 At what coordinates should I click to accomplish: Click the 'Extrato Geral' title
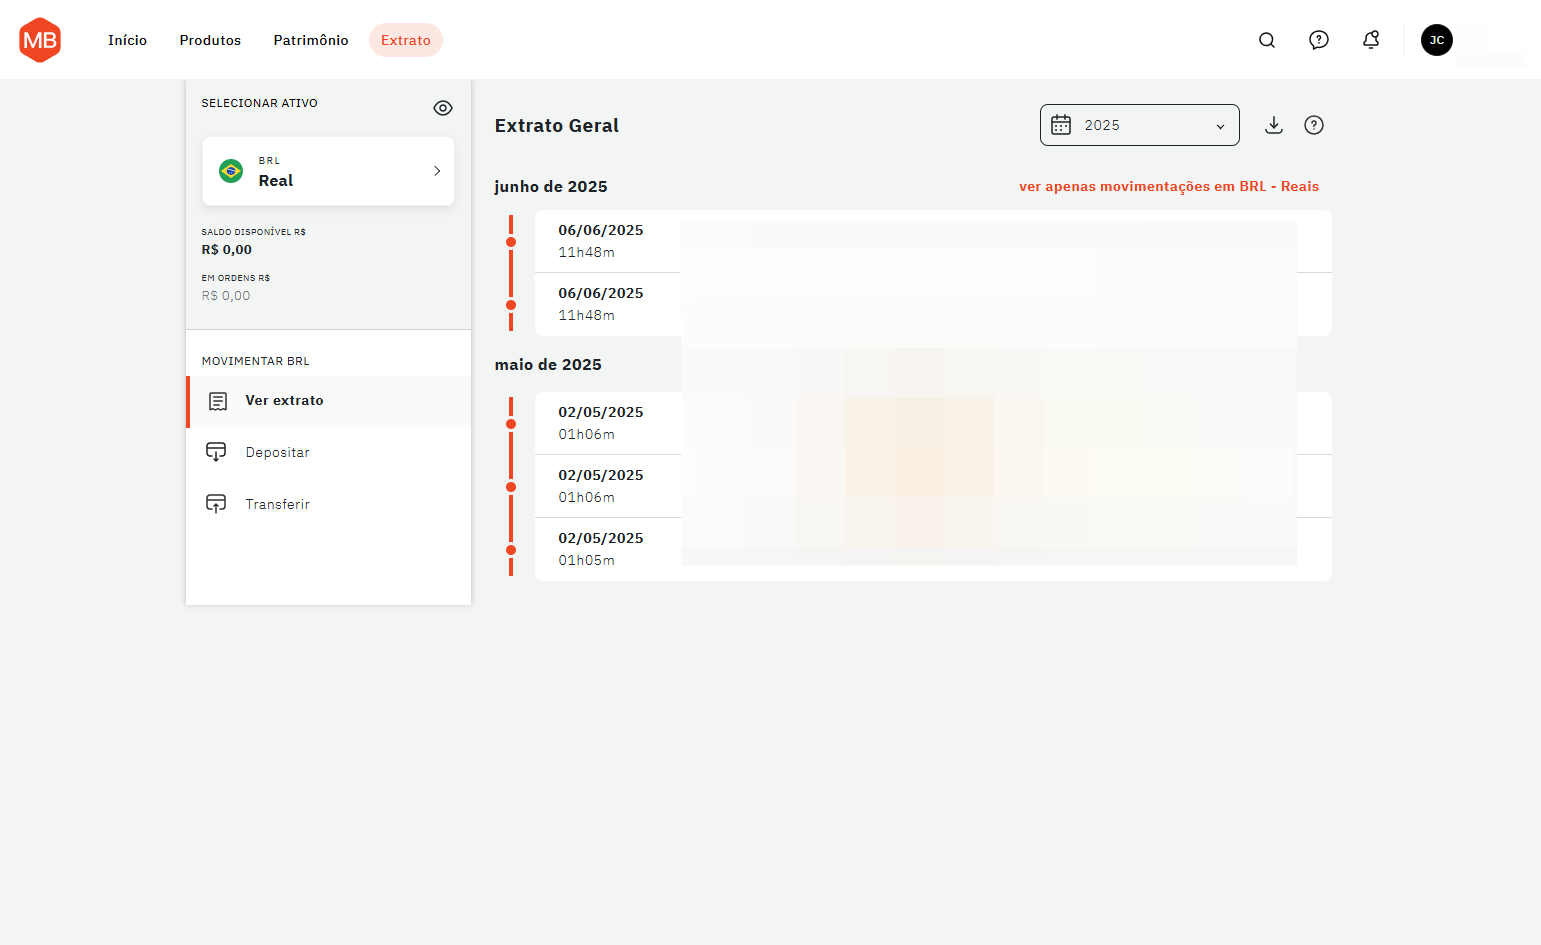point(557,126)
